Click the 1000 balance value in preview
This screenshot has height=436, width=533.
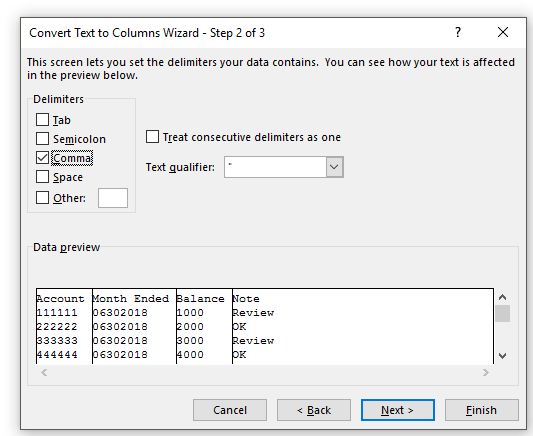[190, 313]
